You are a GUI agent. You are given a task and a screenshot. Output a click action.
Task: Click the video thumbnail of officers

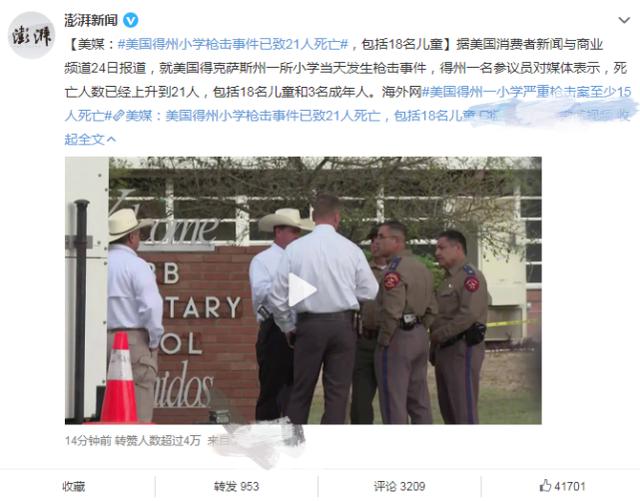(x=303, y=290)
